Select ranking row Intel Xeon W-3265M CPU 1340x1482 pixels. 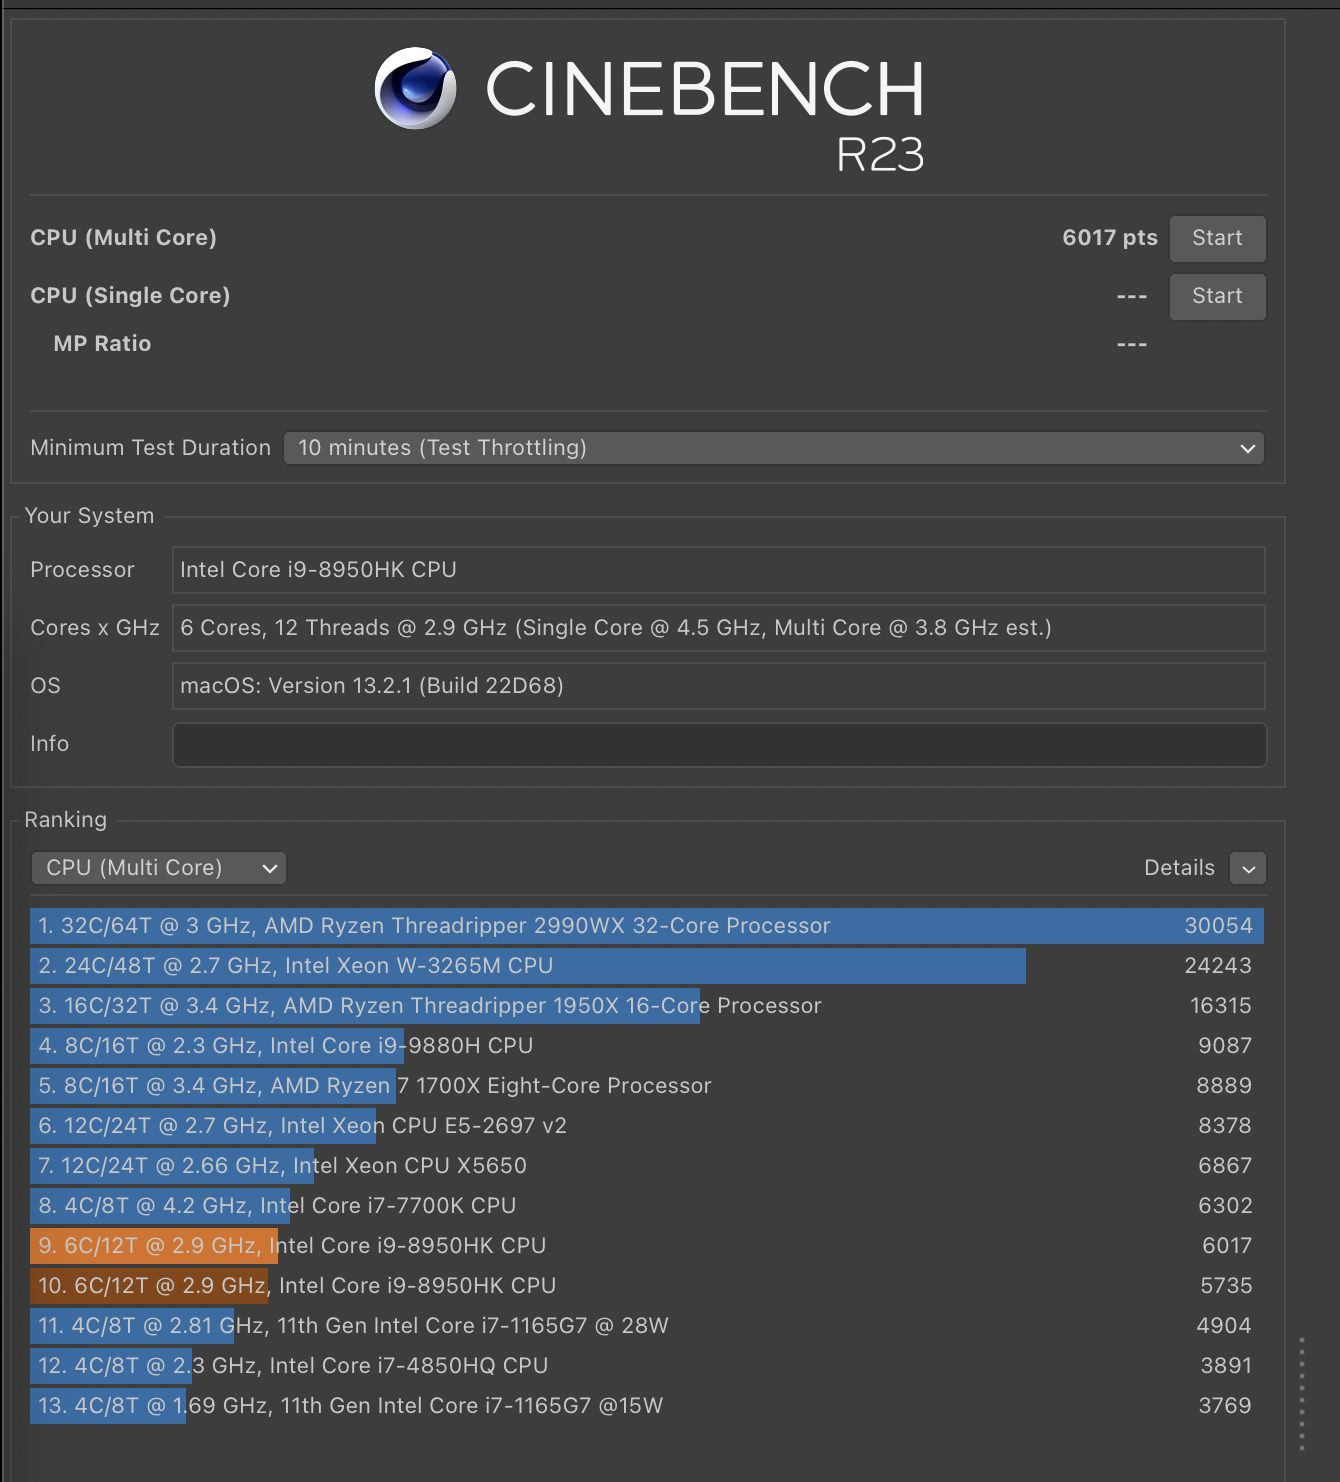(x=647, y=966)
